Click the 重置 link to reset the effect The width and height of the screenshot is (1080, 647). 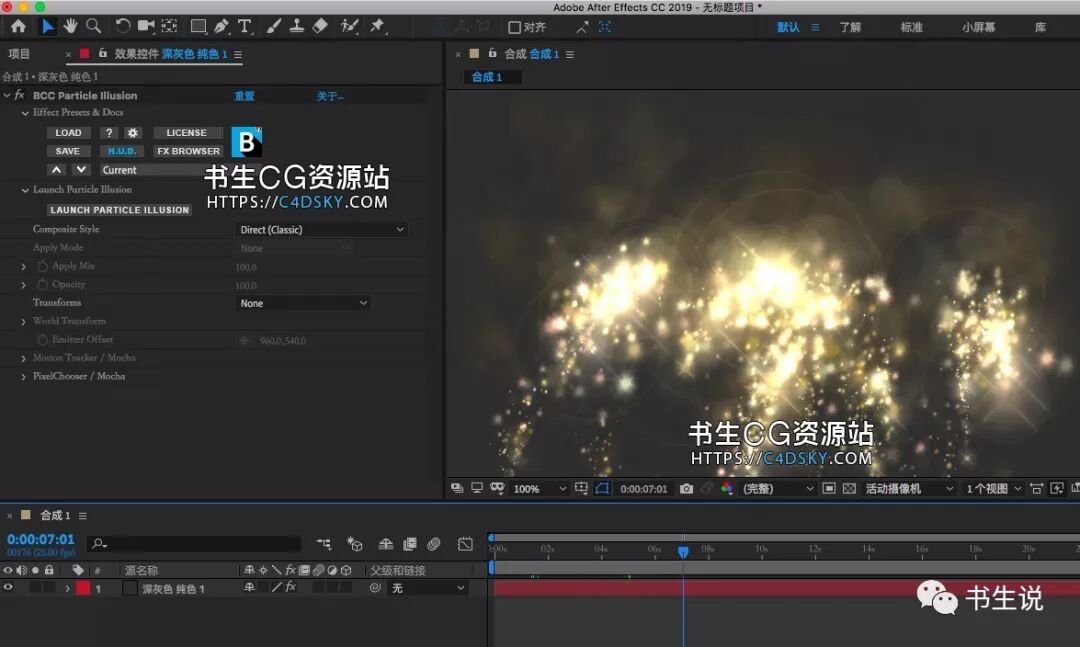(243, 95)
